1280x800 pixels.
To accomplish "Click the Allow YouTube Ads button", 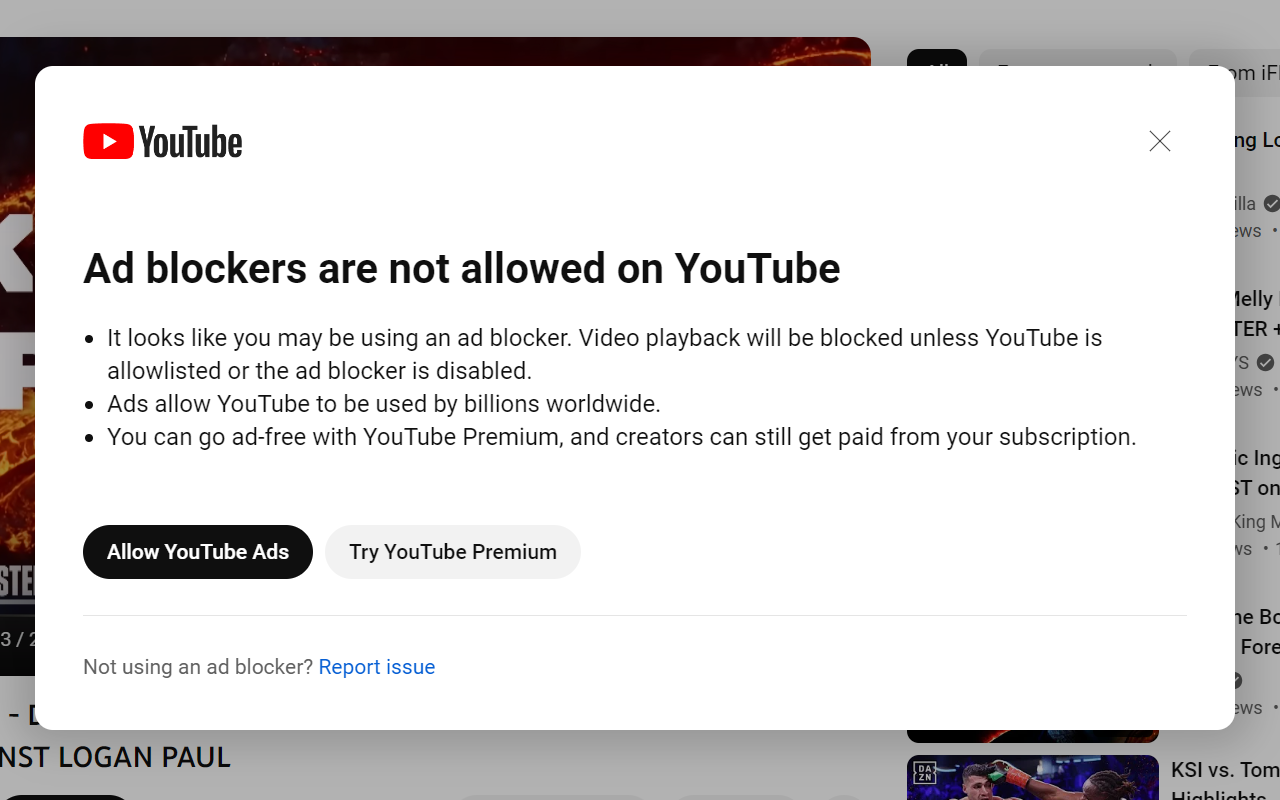I will point(197,551).
